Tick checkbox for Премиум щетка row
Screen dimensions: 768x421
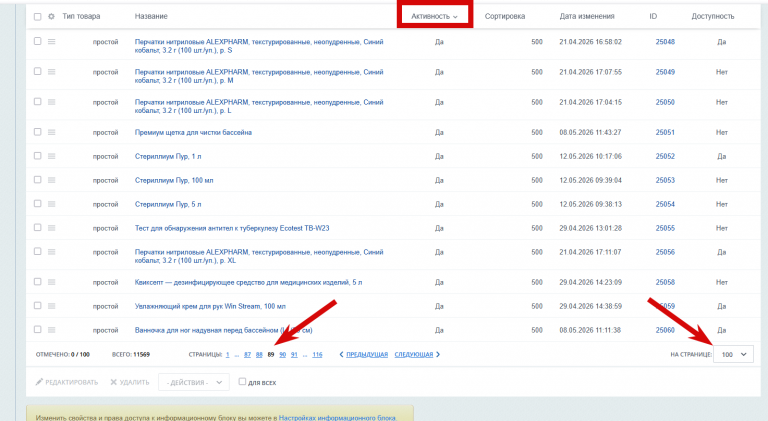(37, 132)
